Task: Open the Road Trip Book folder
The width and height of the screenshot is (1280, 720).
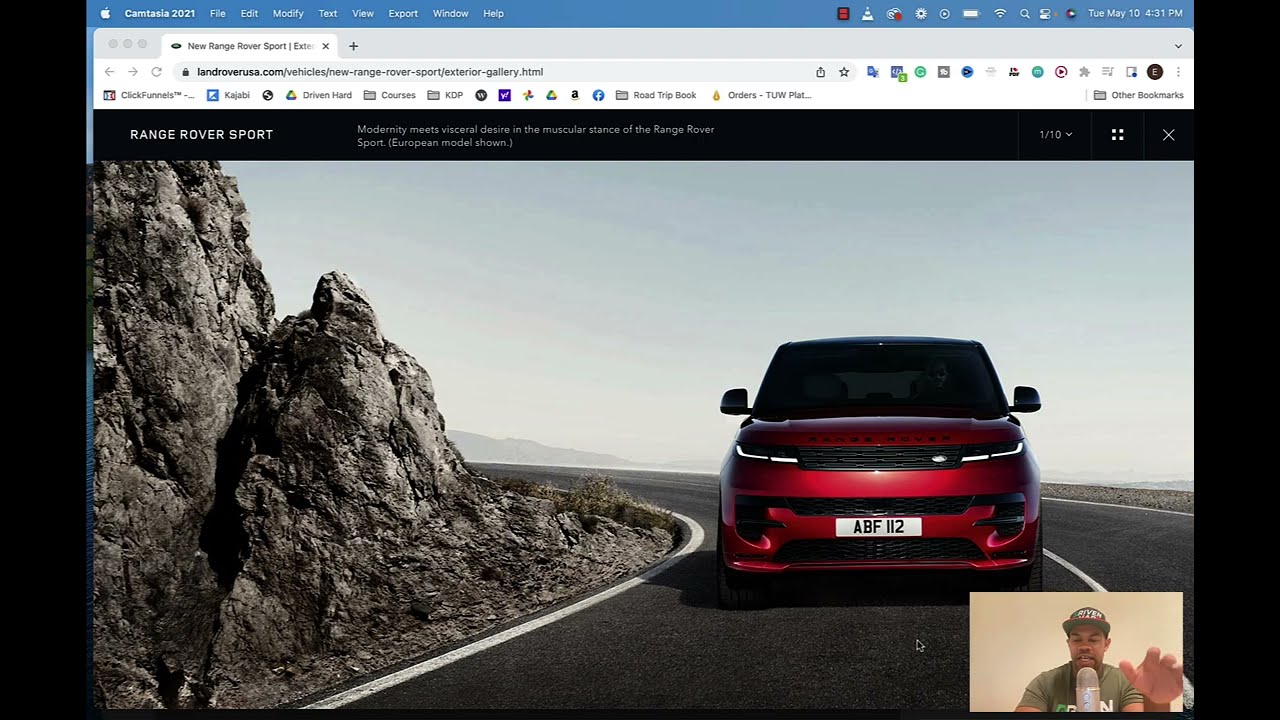Action: coord(656,95)
